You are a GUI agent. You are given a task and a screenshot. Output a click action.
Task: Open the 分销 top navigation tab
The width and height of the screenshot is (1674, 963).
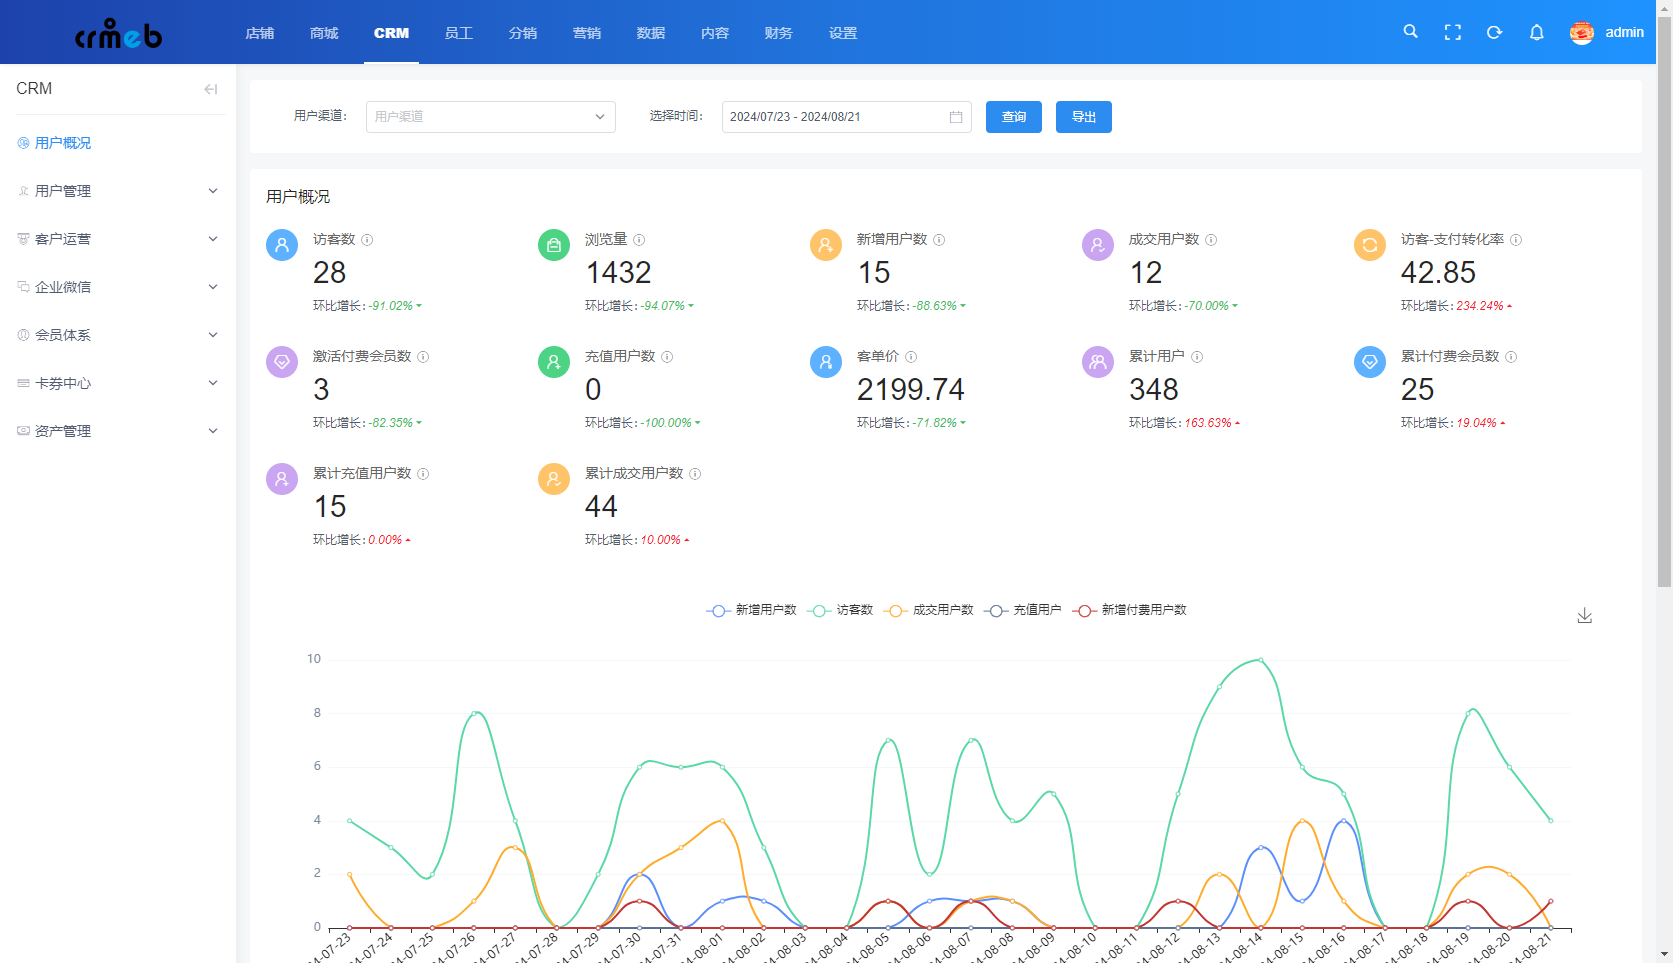[x=523, y=33]
